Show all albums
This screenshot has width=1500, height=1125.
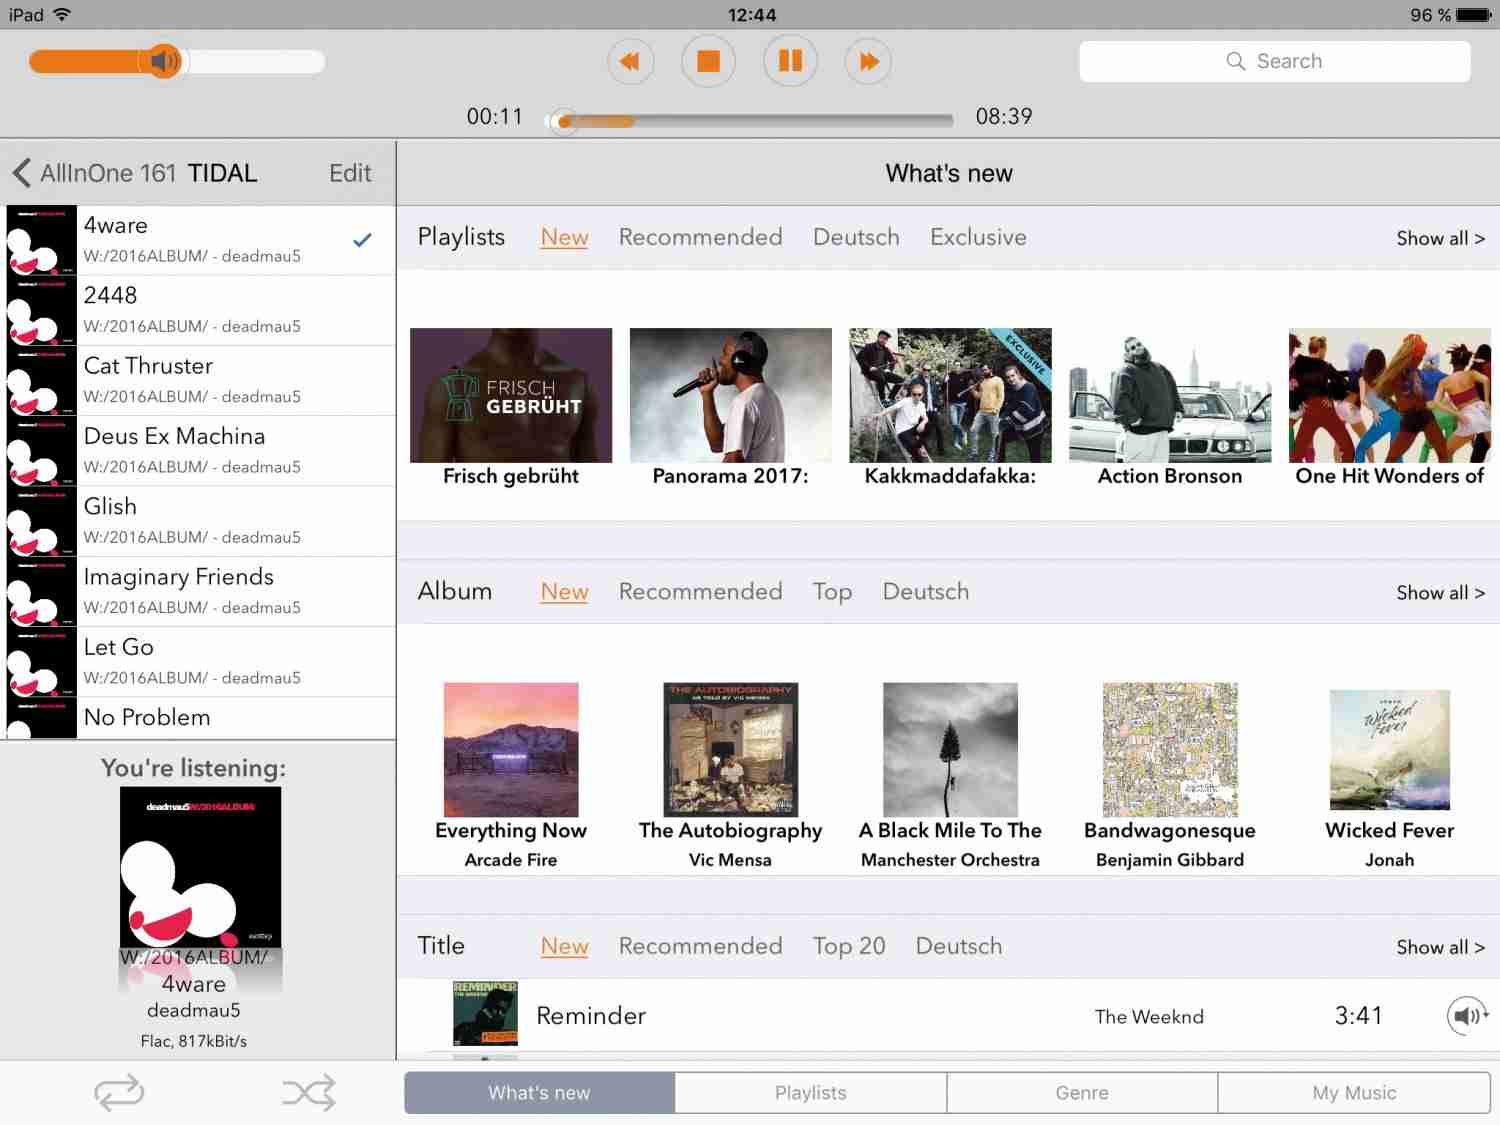point(1440,592)
